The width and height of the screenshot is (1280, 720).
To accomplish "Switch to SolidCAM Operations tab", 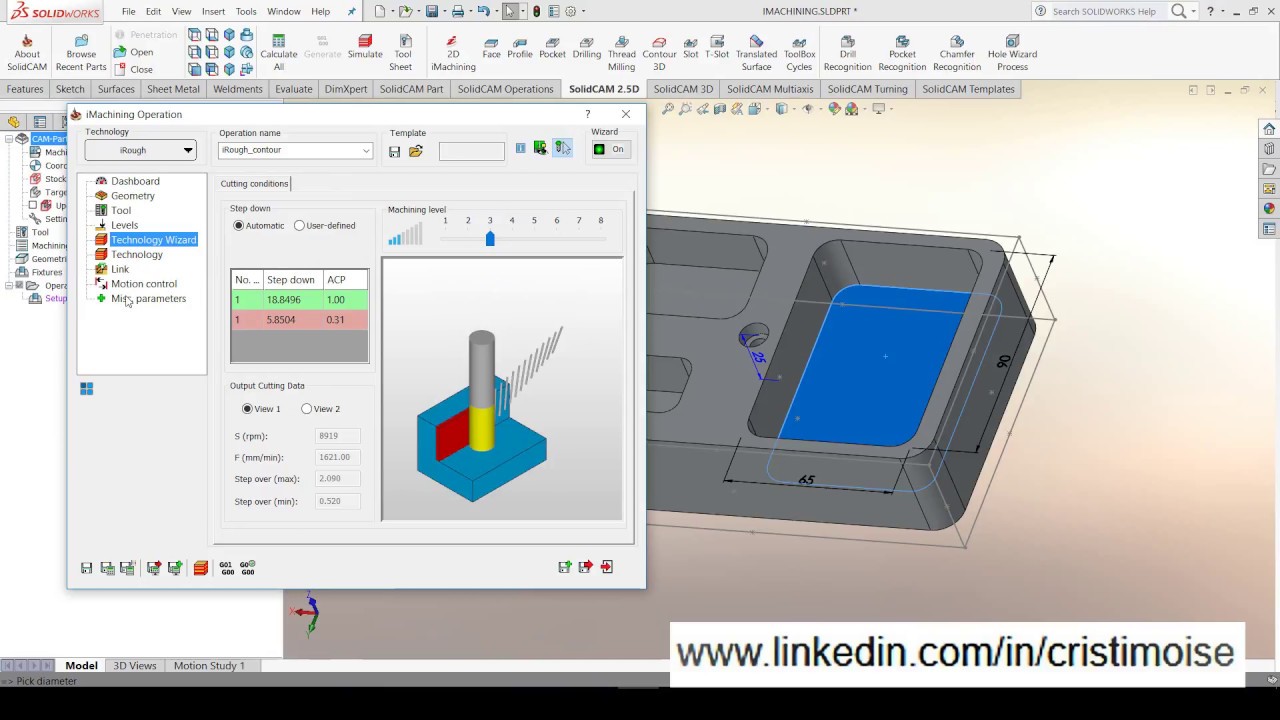I will pyautogui.click(x=505, y=89).
